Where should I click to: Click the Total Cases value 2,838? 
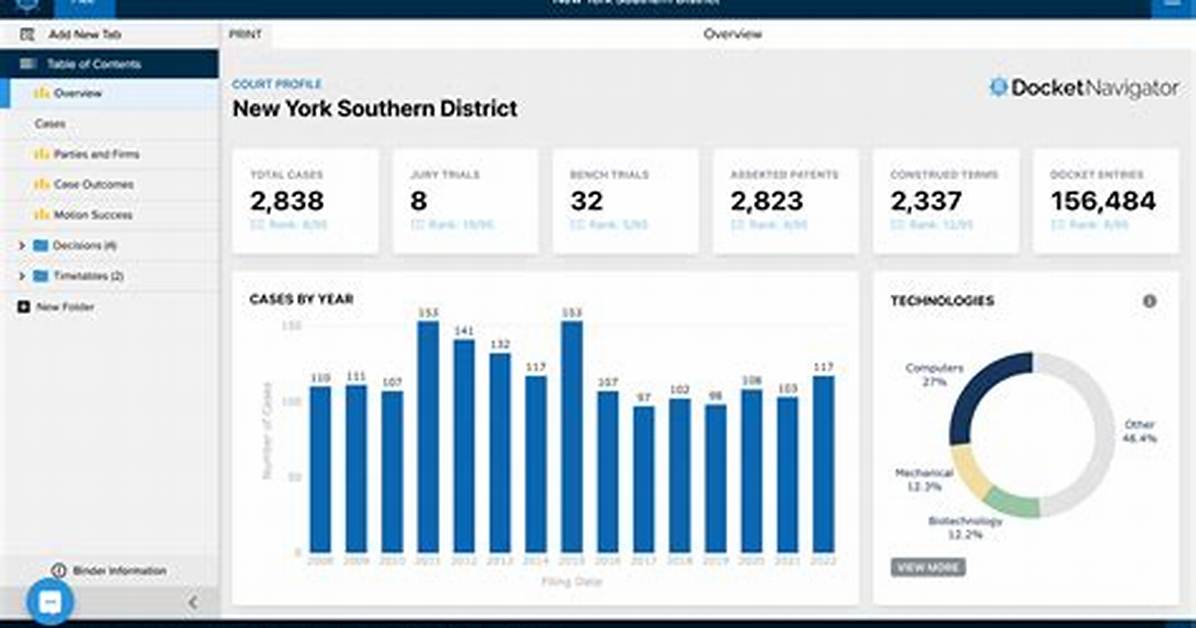(x=287, y=201)
